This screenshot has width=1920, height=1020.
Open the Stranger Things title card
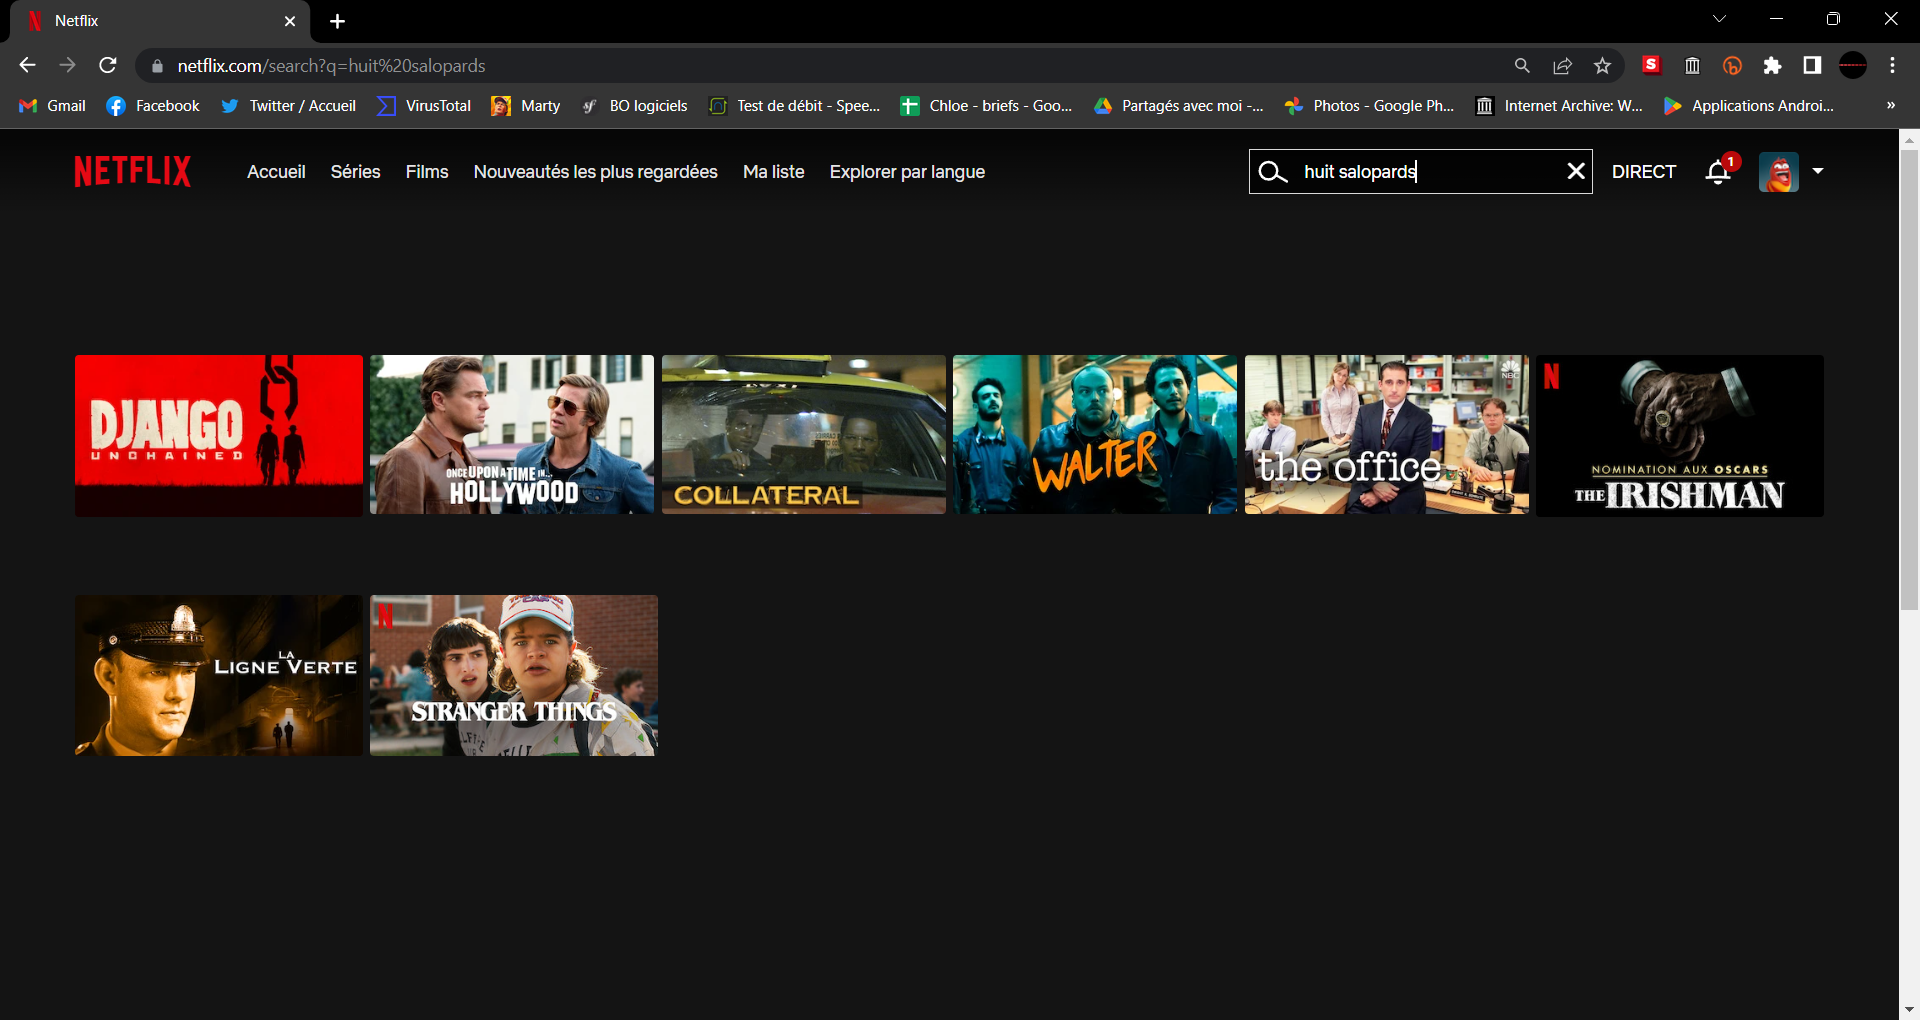point(514,675)
